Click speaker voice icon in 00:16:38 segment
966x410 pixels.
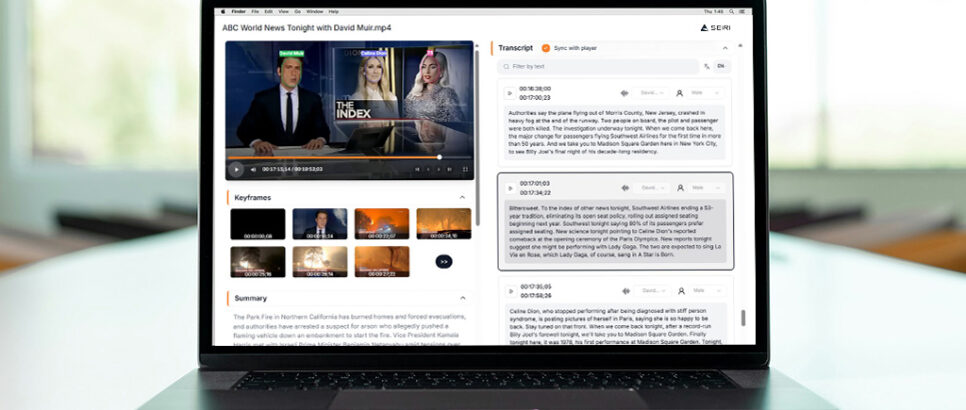[x=624, y=93]
